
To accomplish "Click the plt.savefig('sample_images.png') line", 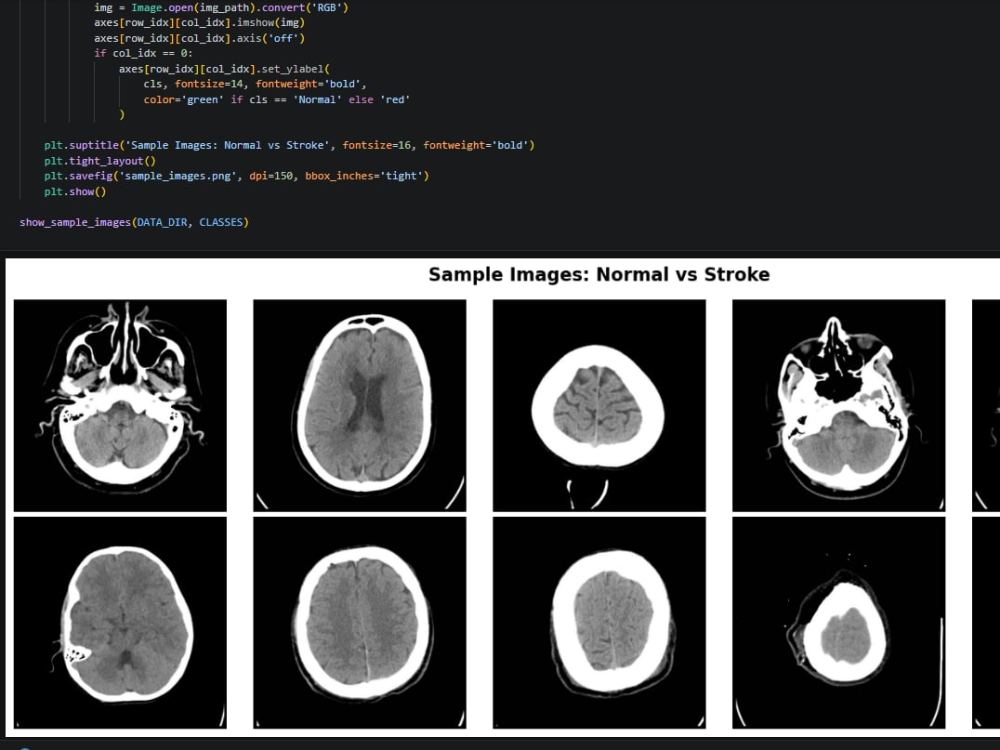I will (x=237, y=176).
